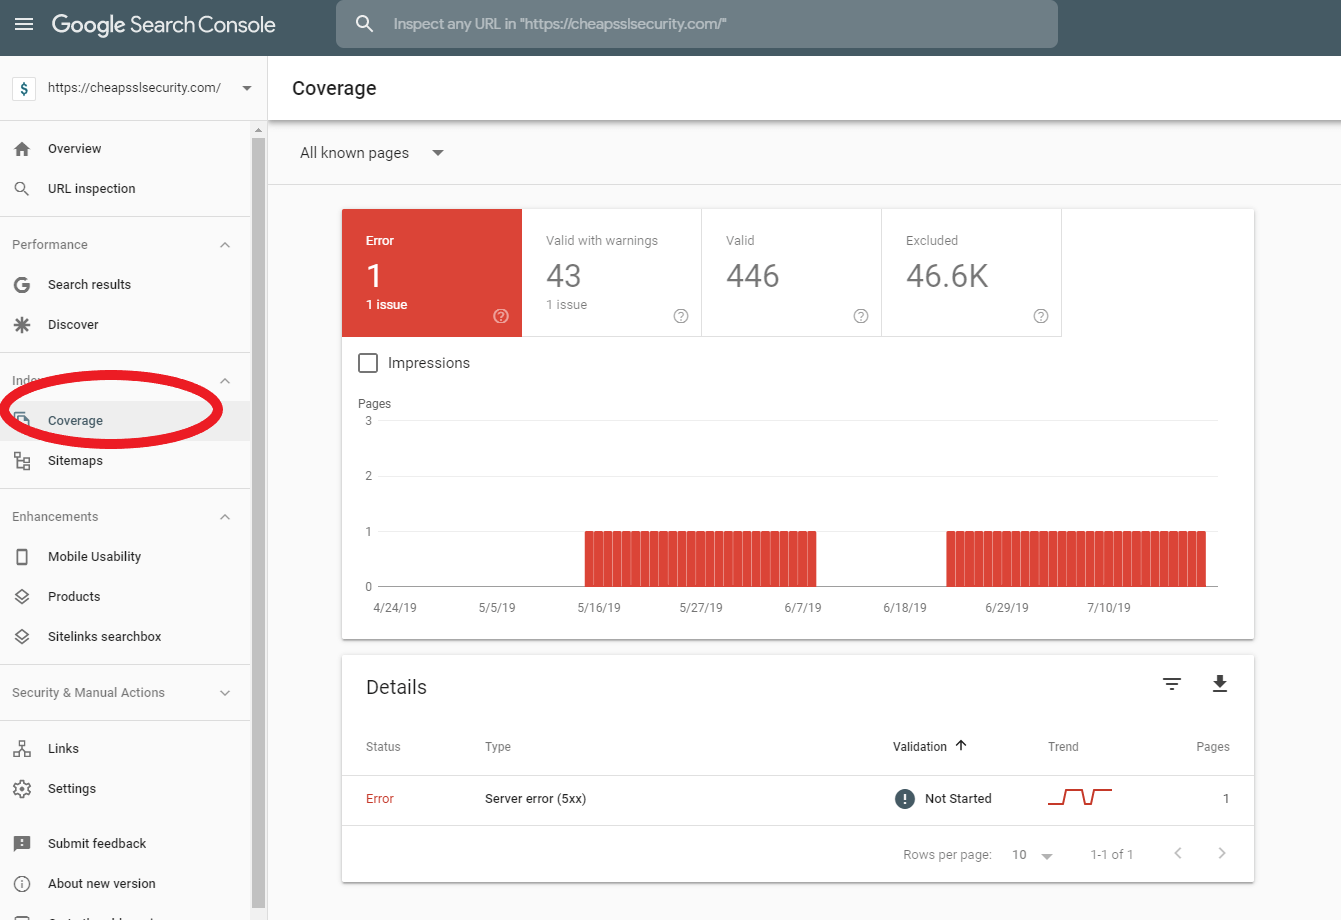1341x920 pixels.
Task: Click the Validation column header
Action: 920,747
